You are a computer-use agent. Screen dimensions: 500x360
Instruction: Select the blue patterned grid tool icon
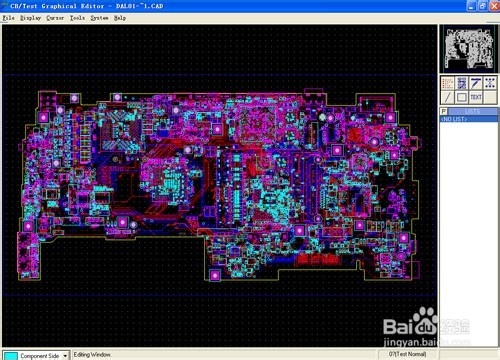tap(462, 83)
